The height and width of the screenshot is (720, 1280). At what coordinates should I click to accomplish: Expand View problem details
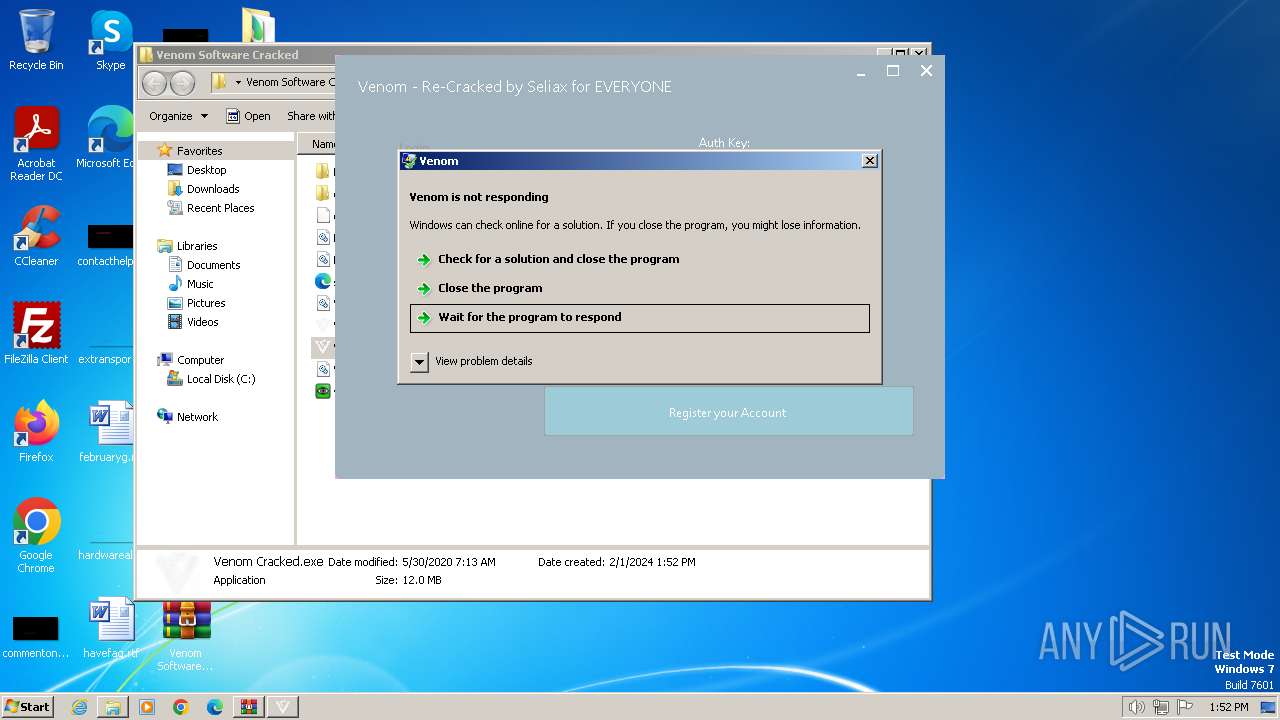[471, 361]
